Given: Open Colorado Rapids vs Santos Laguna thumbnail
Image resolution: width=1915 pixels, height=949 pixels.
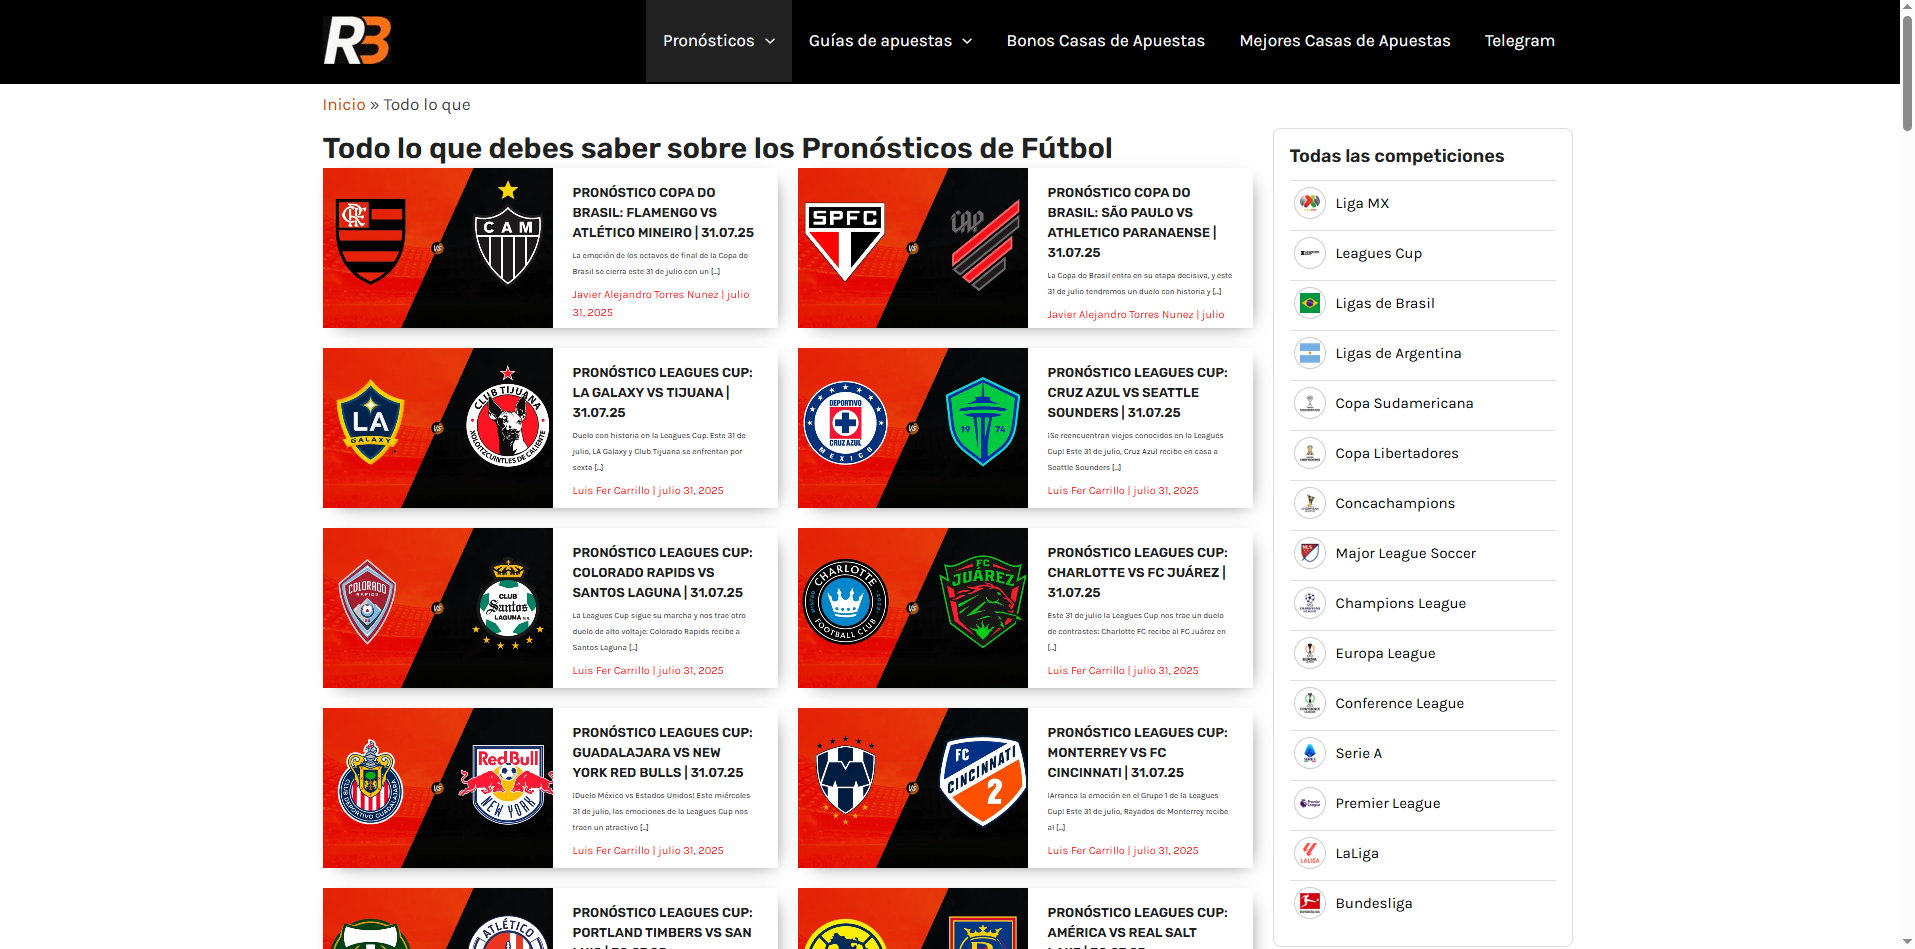Looking at the screenshot, I should [x=438, y=608].
